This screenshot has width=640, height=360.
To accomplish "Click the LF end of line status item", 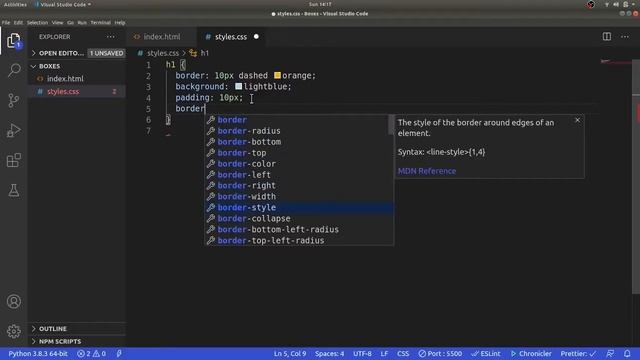I will [384, 353].
